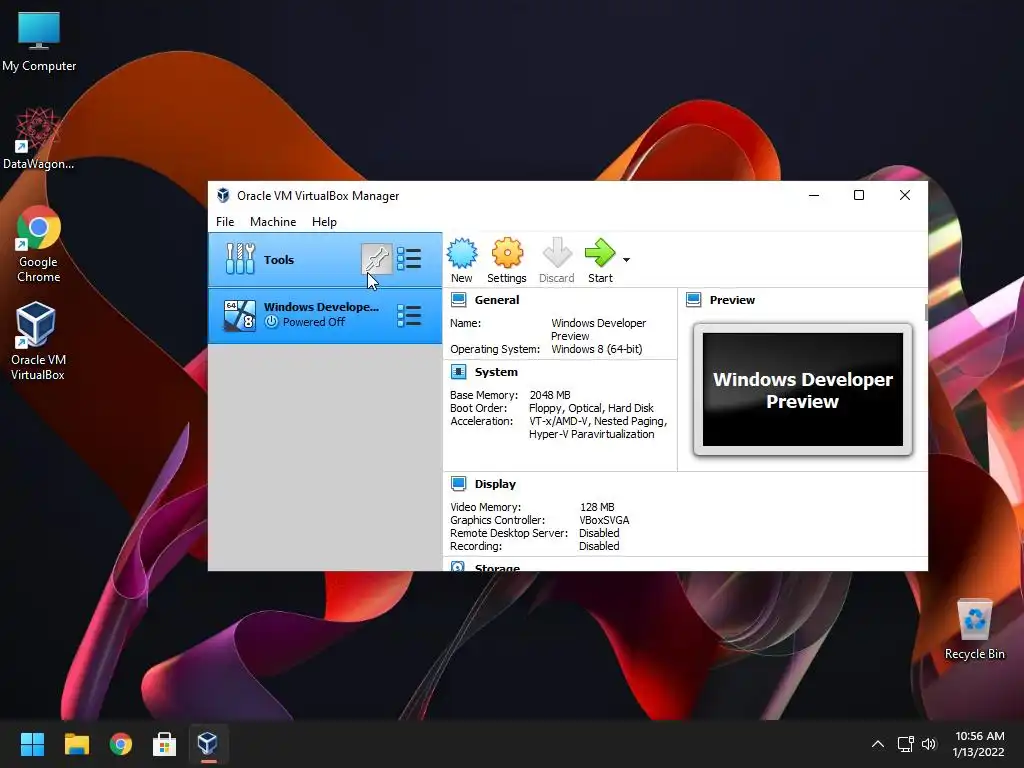Screen dimensions: 1024x768
Task: Click the VM preview thumbnail
Action: pos(803,389)
